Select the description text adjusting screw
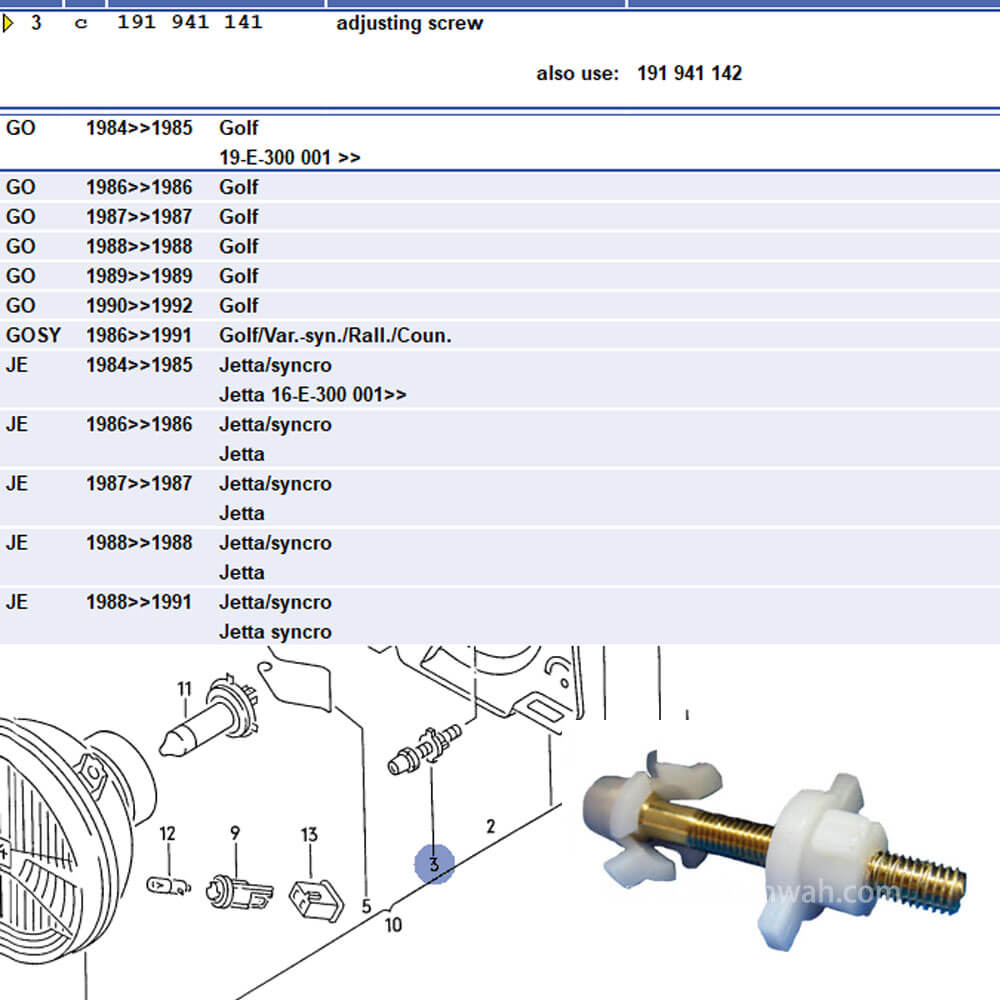 coord(409,23)
